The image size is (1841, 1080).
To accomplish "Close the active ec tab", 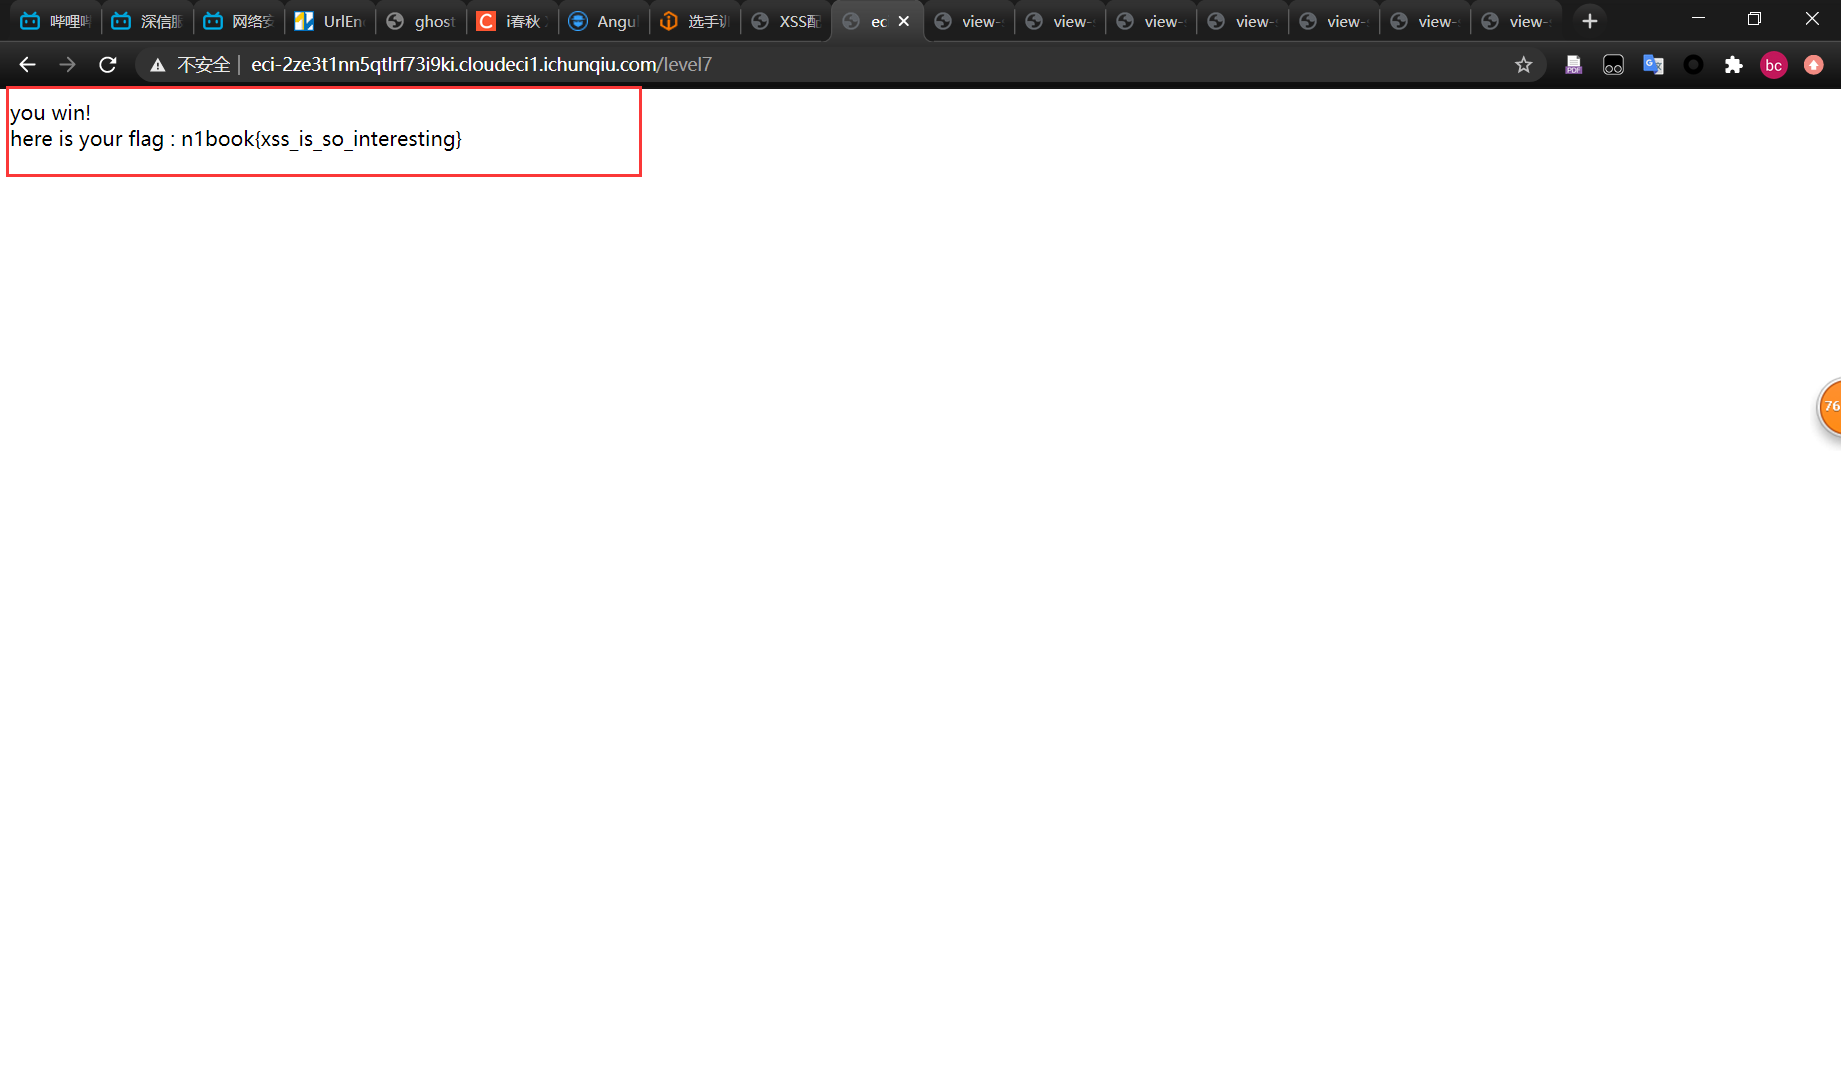I will (904, 21).
